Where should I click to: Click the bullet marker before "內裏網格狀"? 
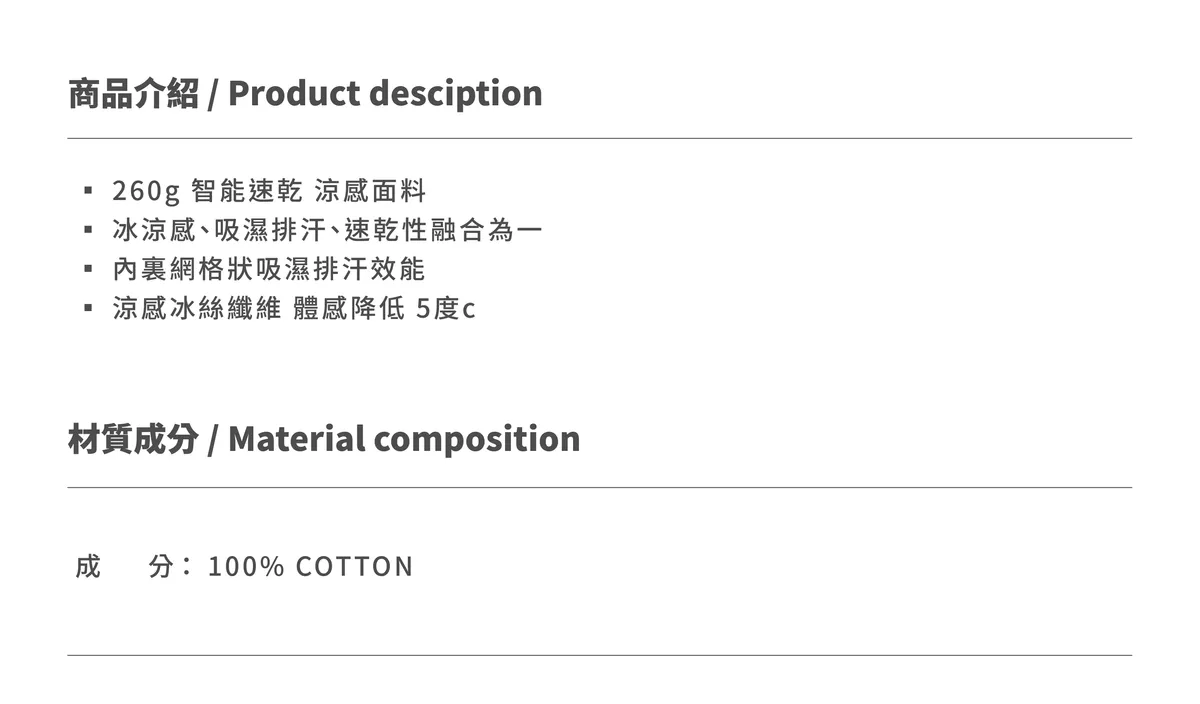point(89,269)
